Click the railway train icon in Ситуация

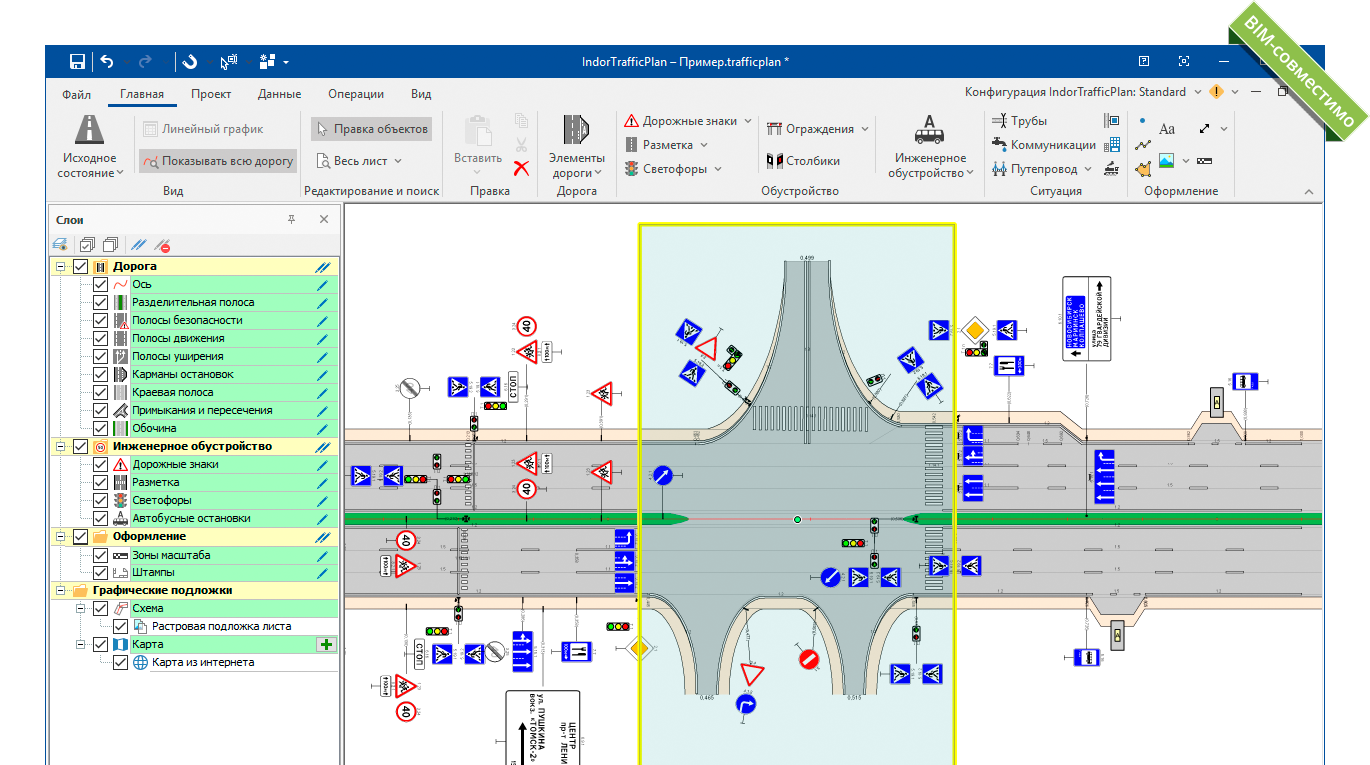(1112, 169)
